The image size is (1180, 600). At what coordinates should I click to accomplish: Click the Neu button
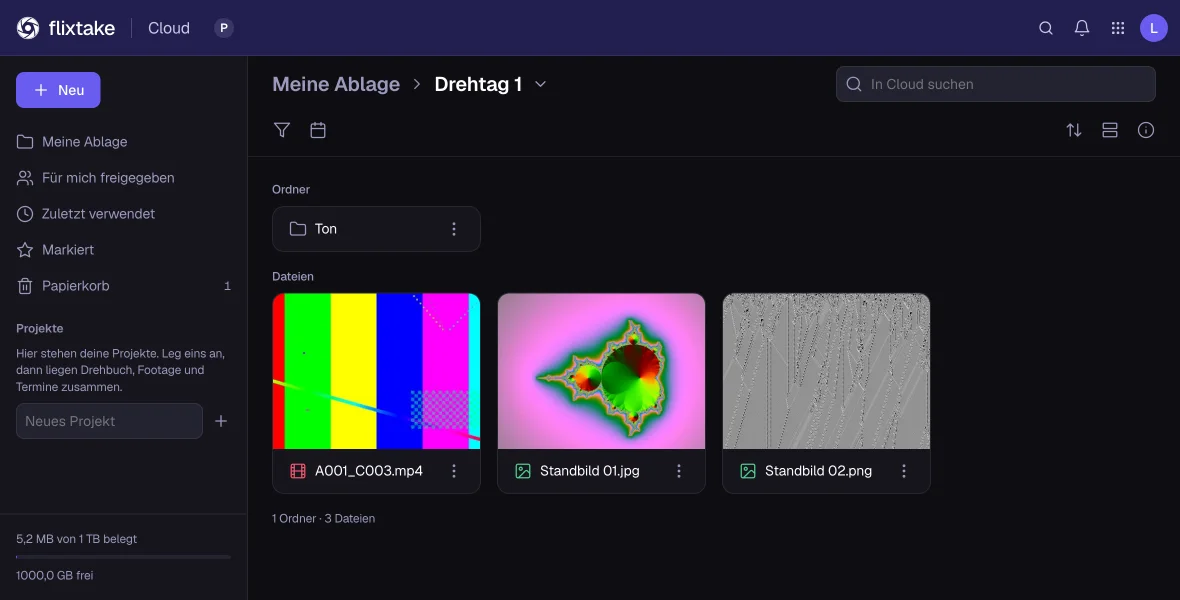(58, 90)
